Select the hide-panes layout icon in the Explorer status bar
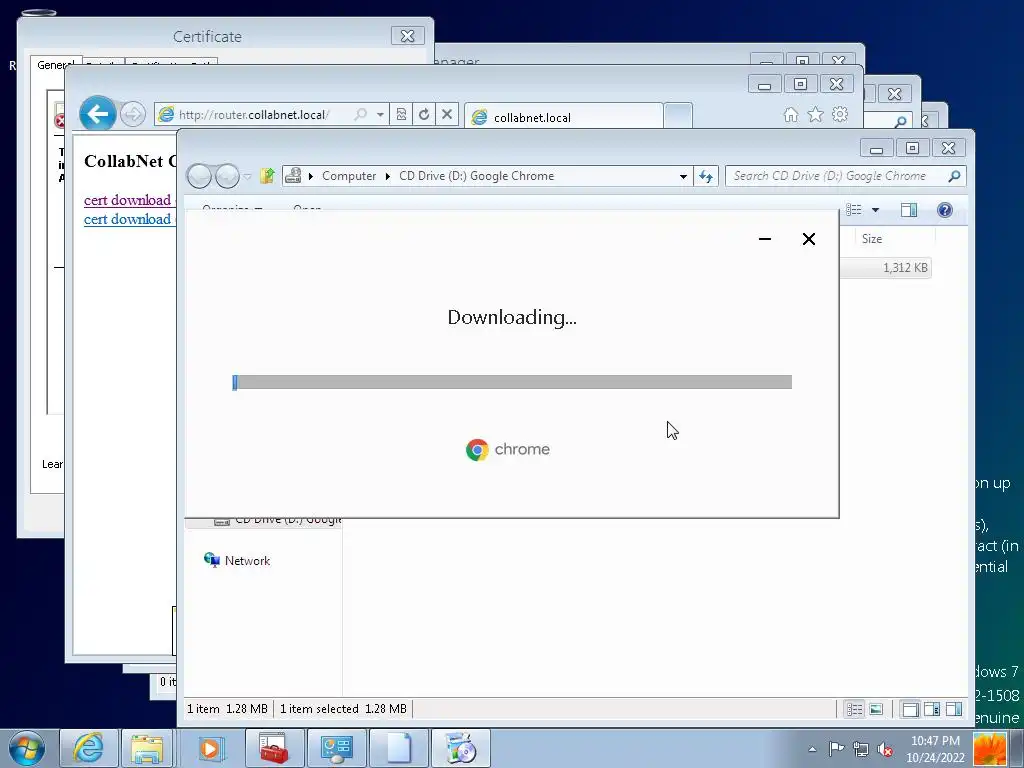 [910, 709]
